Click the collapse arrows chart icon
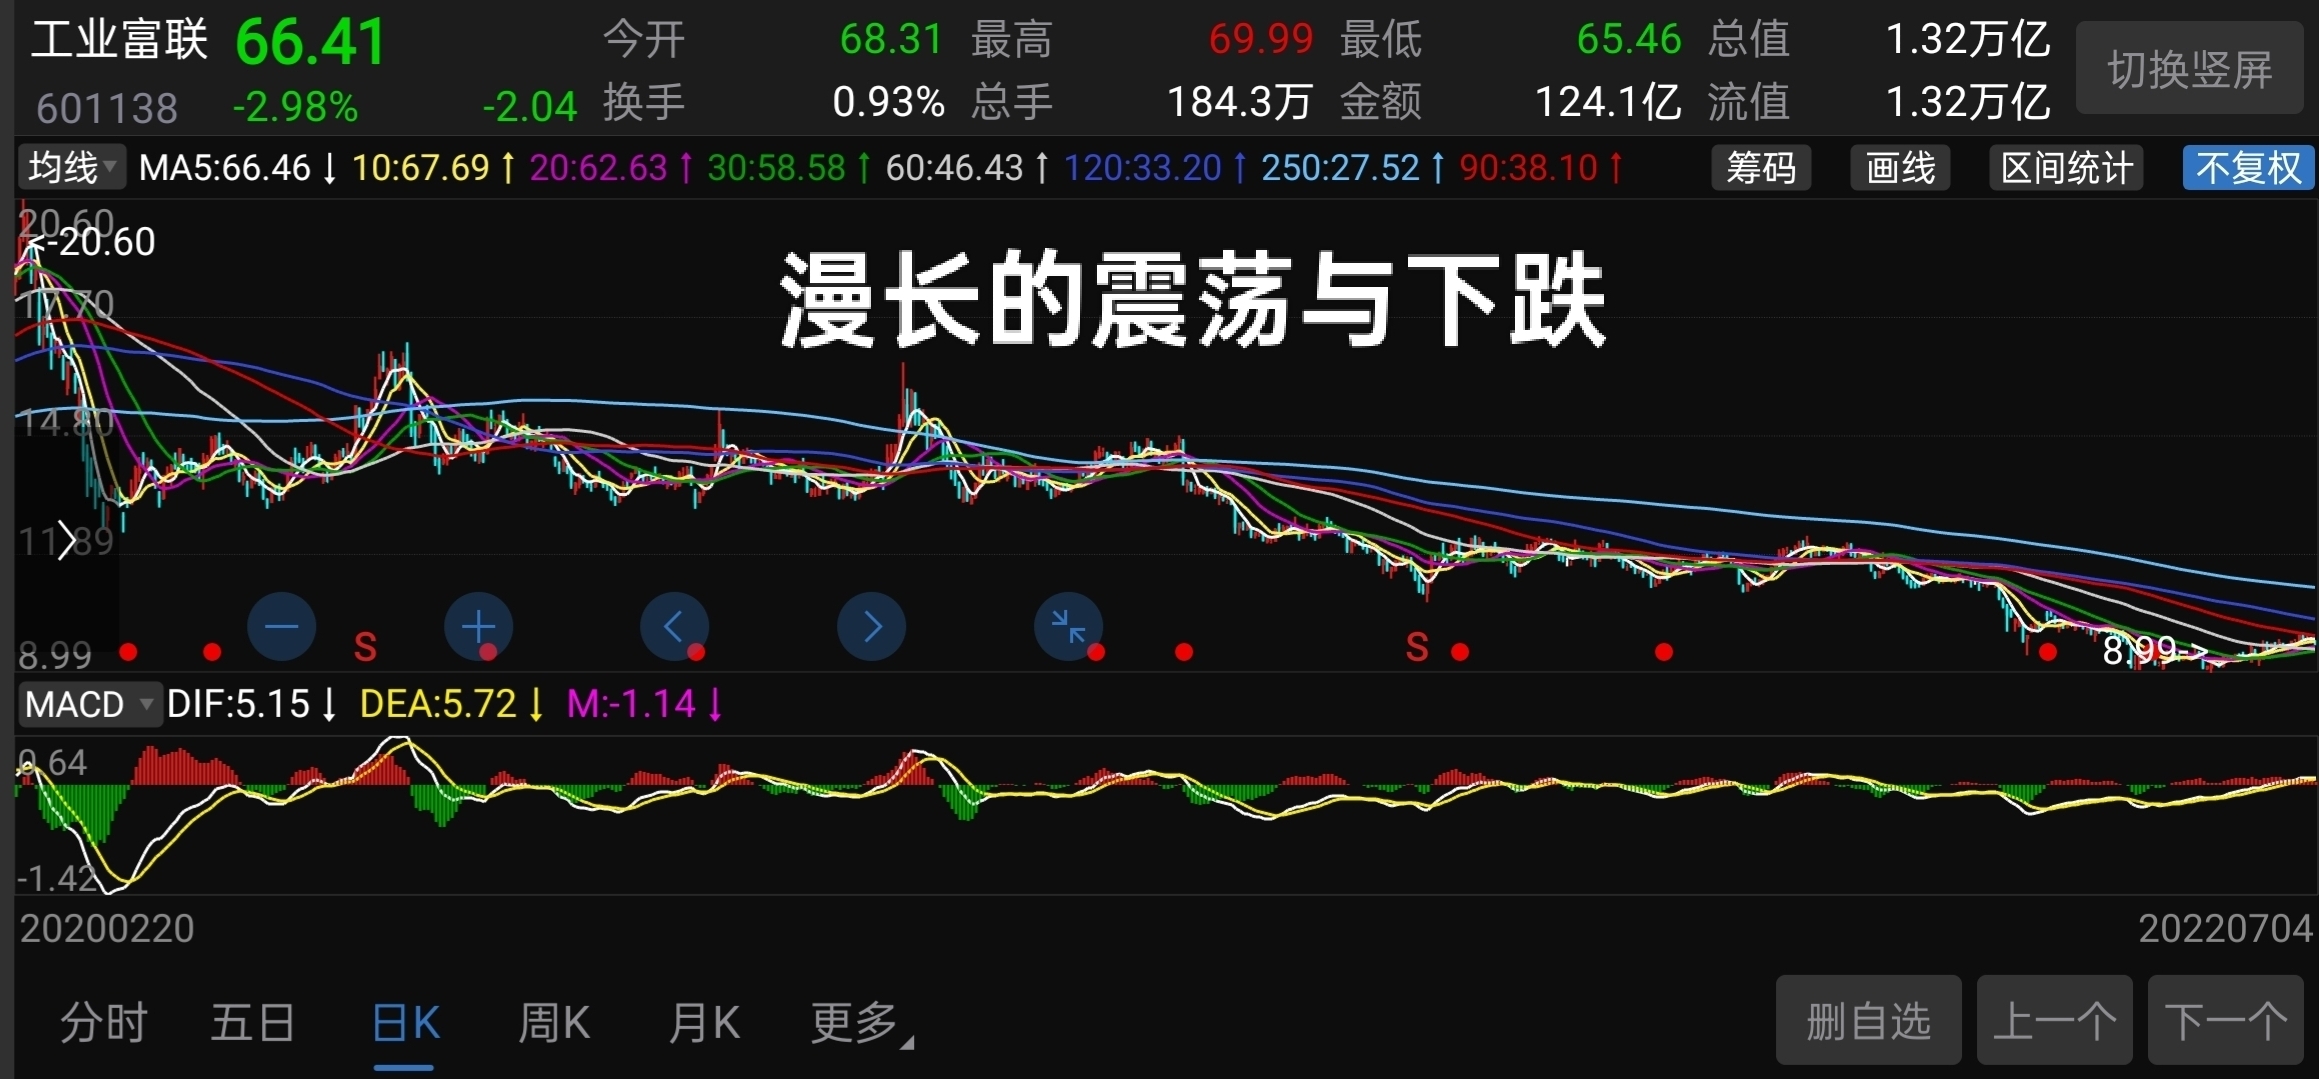The width and height of the screenshot is (2319, 1079). tap(1068, 627)
